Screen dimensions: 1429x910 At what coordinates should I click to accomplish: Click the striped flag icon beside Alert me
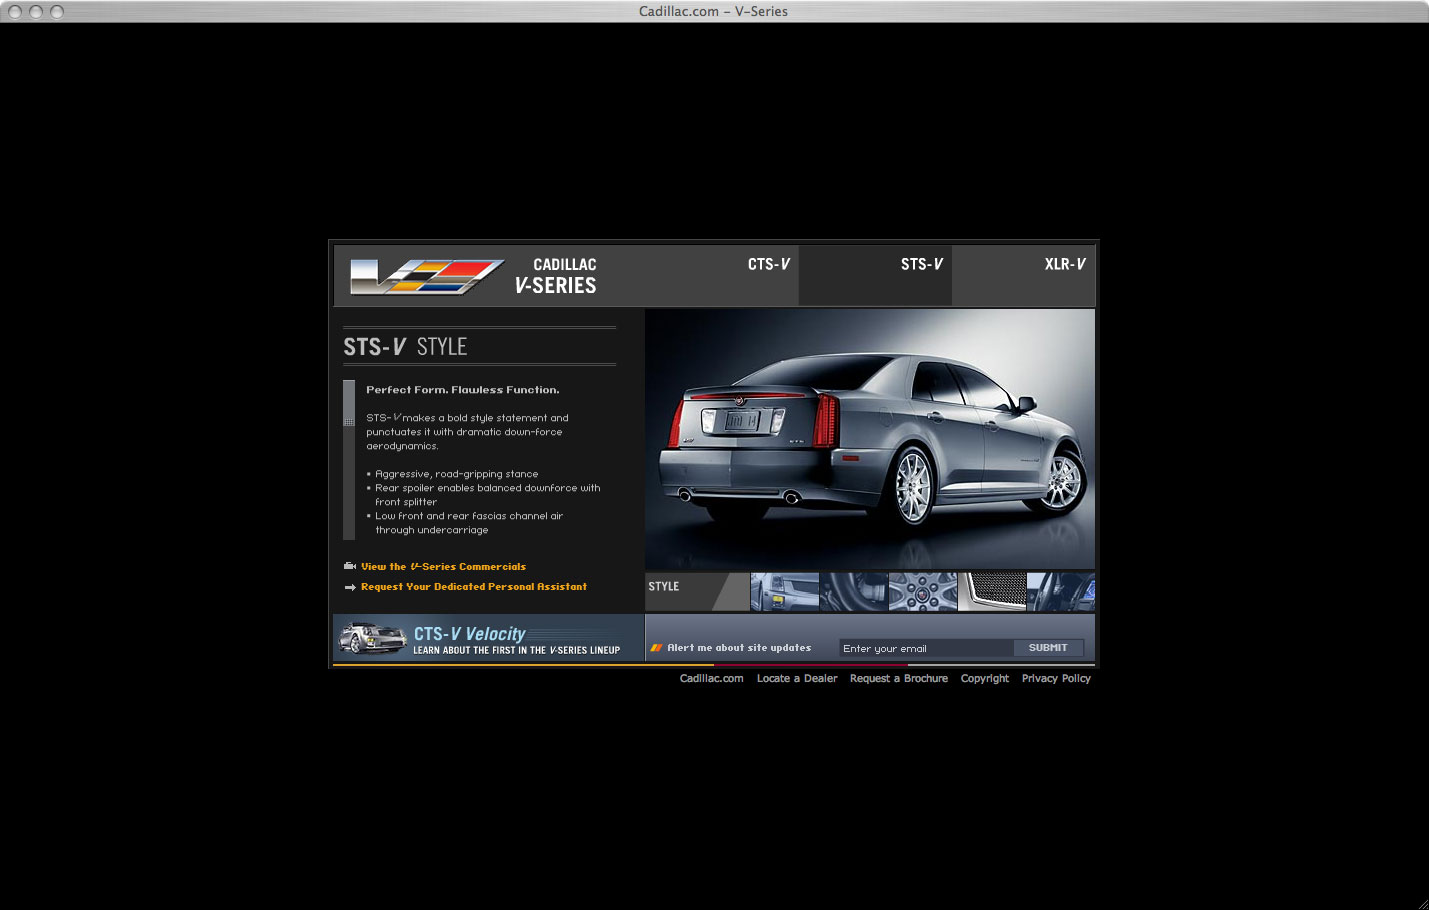pos(657,648)
